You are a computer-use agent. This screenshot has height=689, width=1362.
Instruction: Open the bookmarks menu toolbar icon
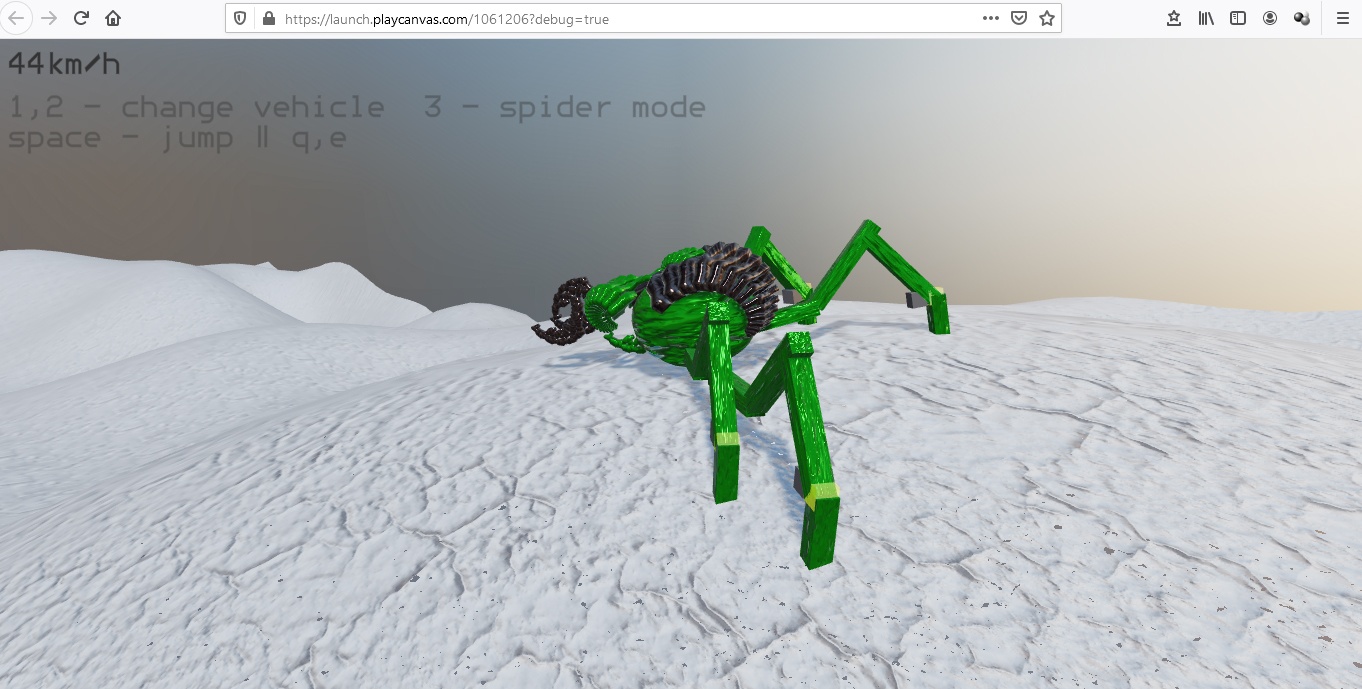coord(1174,18)
